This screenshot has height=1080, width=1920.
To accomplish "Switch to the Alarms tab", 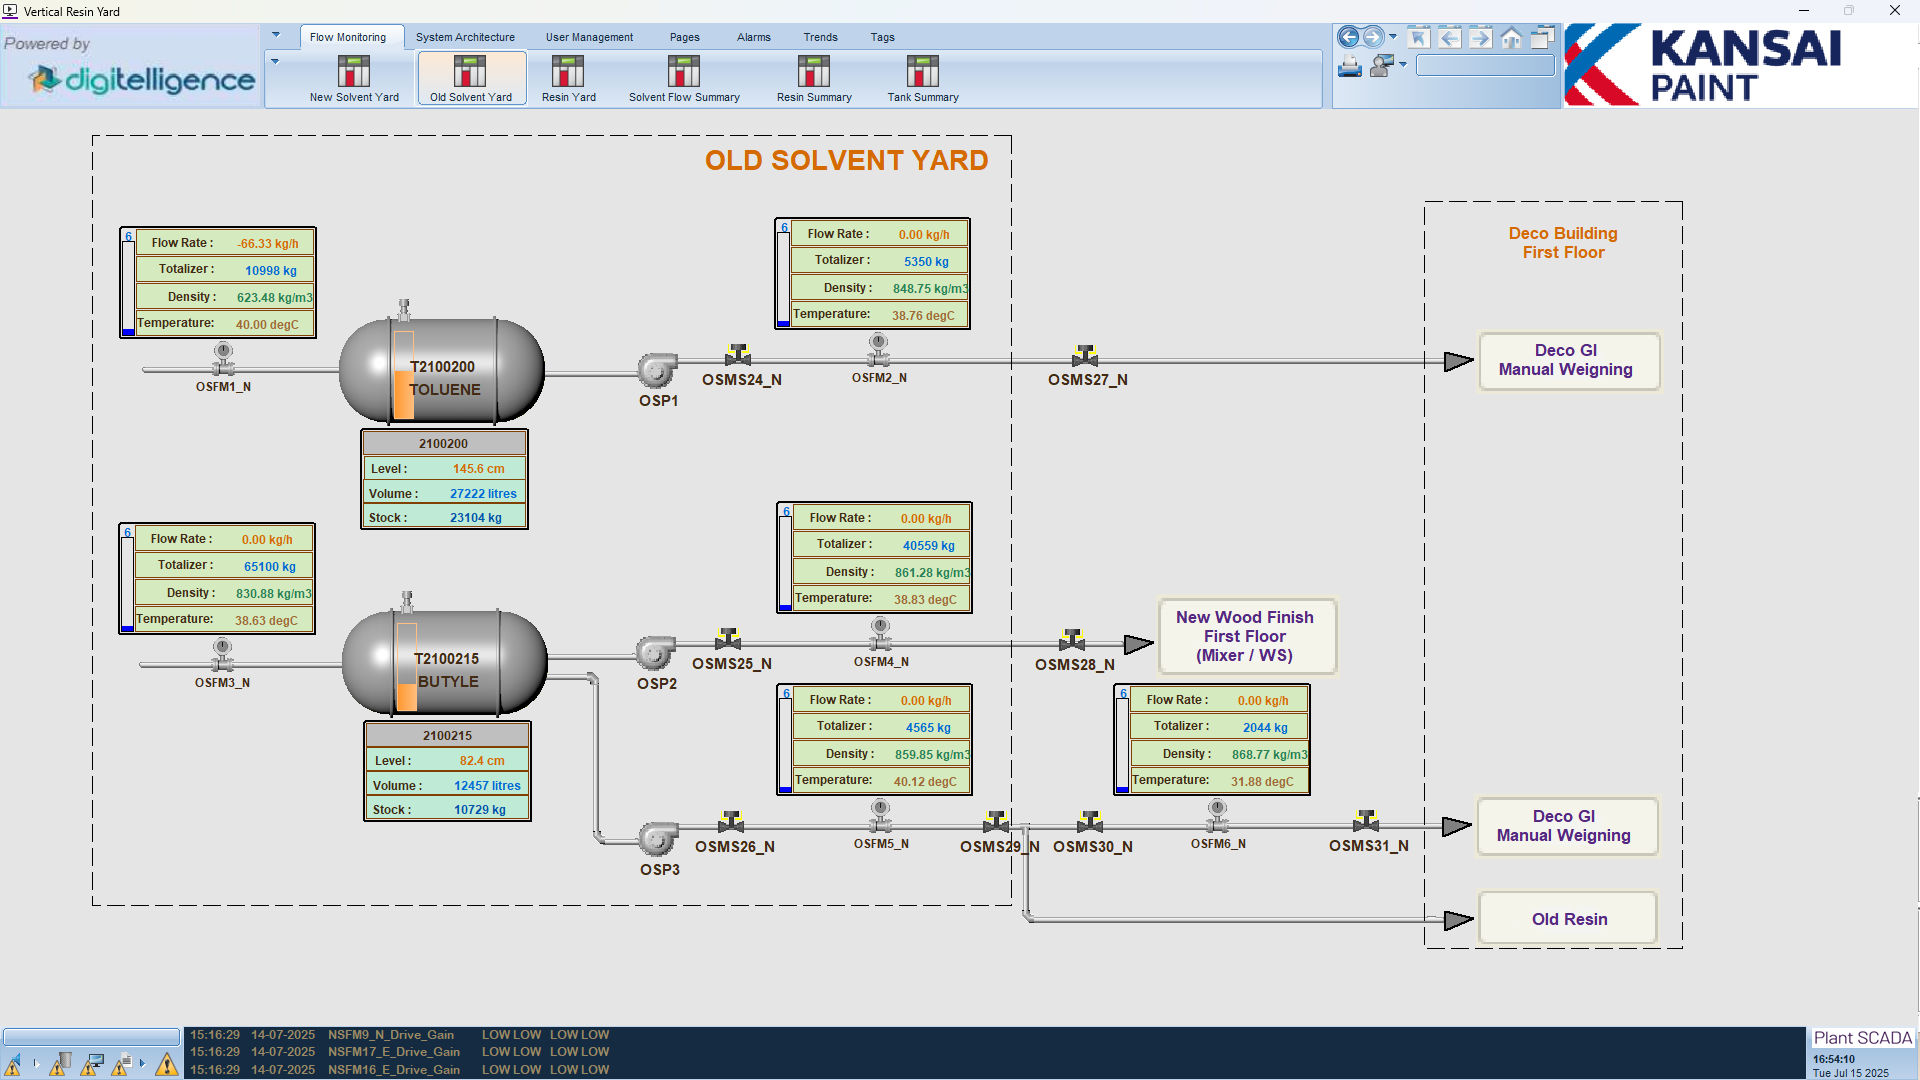I will (x=753, y=37).
